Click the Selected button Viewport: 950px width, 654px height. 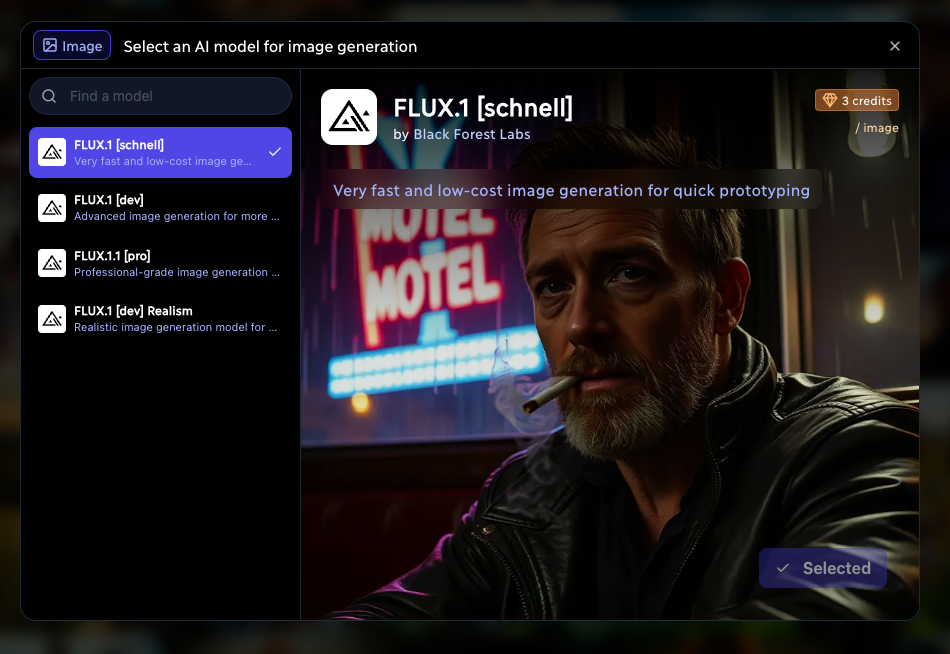point(823,568)
